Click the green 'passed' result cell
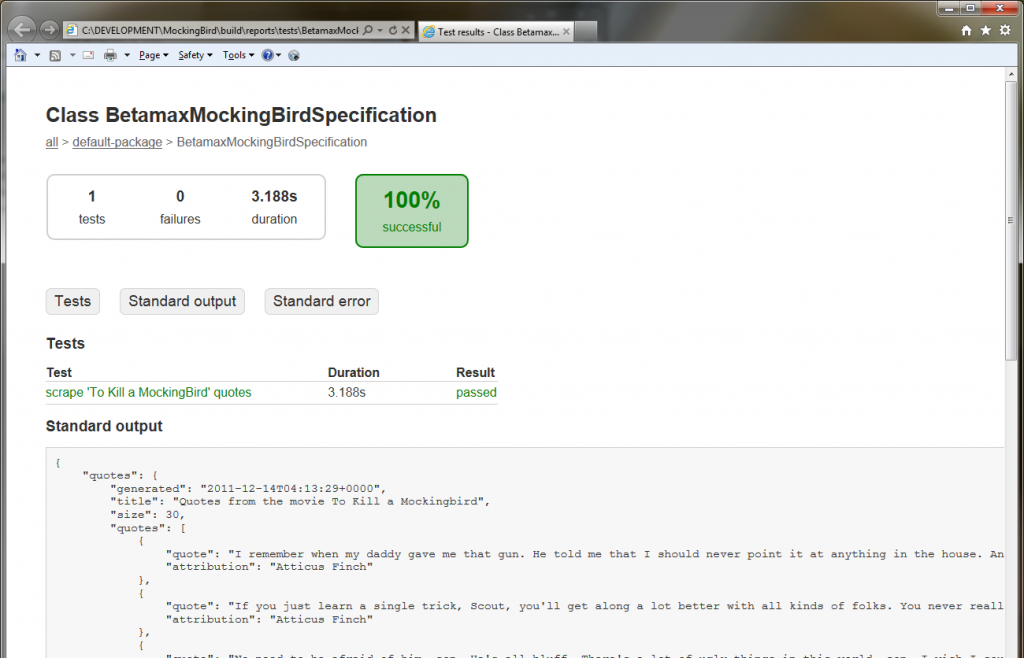 point(476,392)
